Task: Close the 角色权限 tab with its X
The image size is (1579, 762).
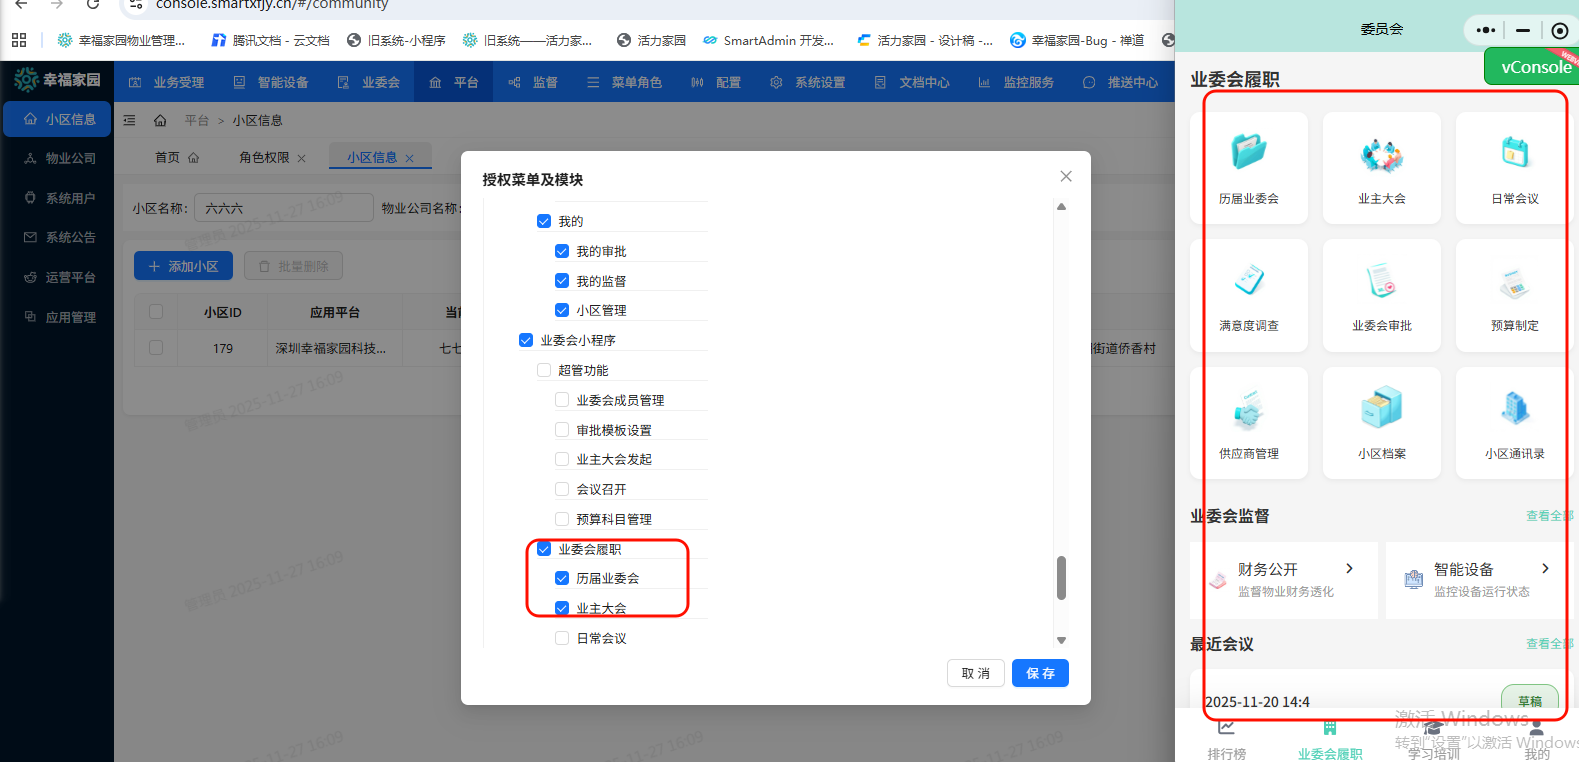Action: pyautogui.click(x=302, y=158)
